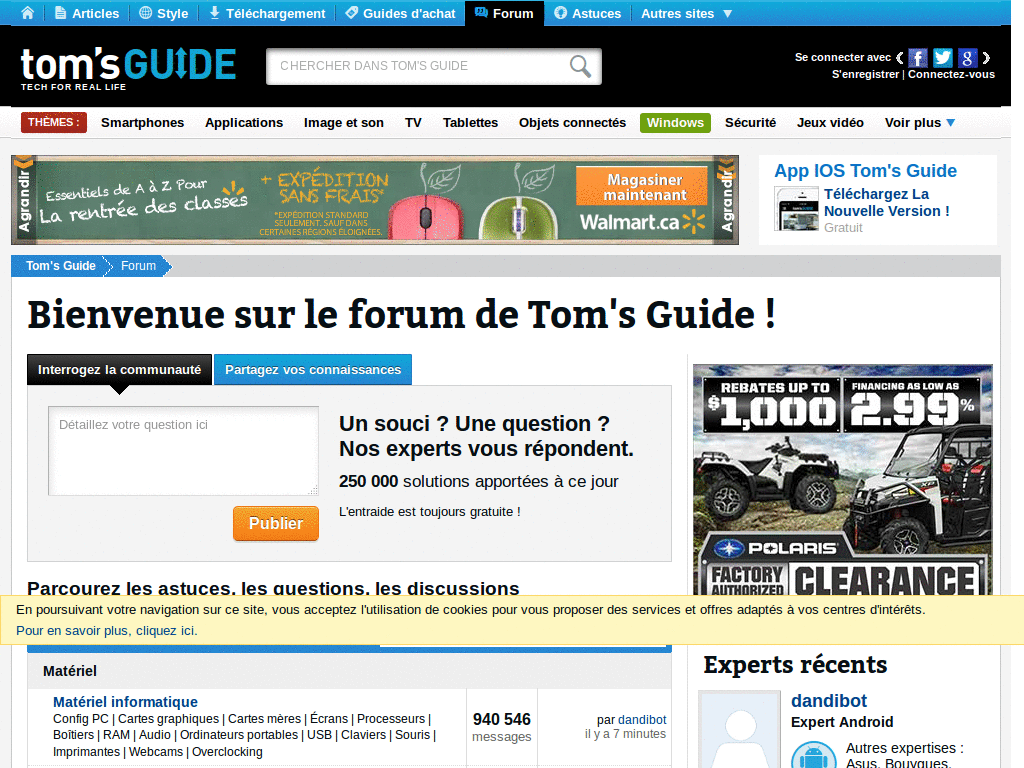
Task: Open the Claviers subforum
Action: point(364,735)
